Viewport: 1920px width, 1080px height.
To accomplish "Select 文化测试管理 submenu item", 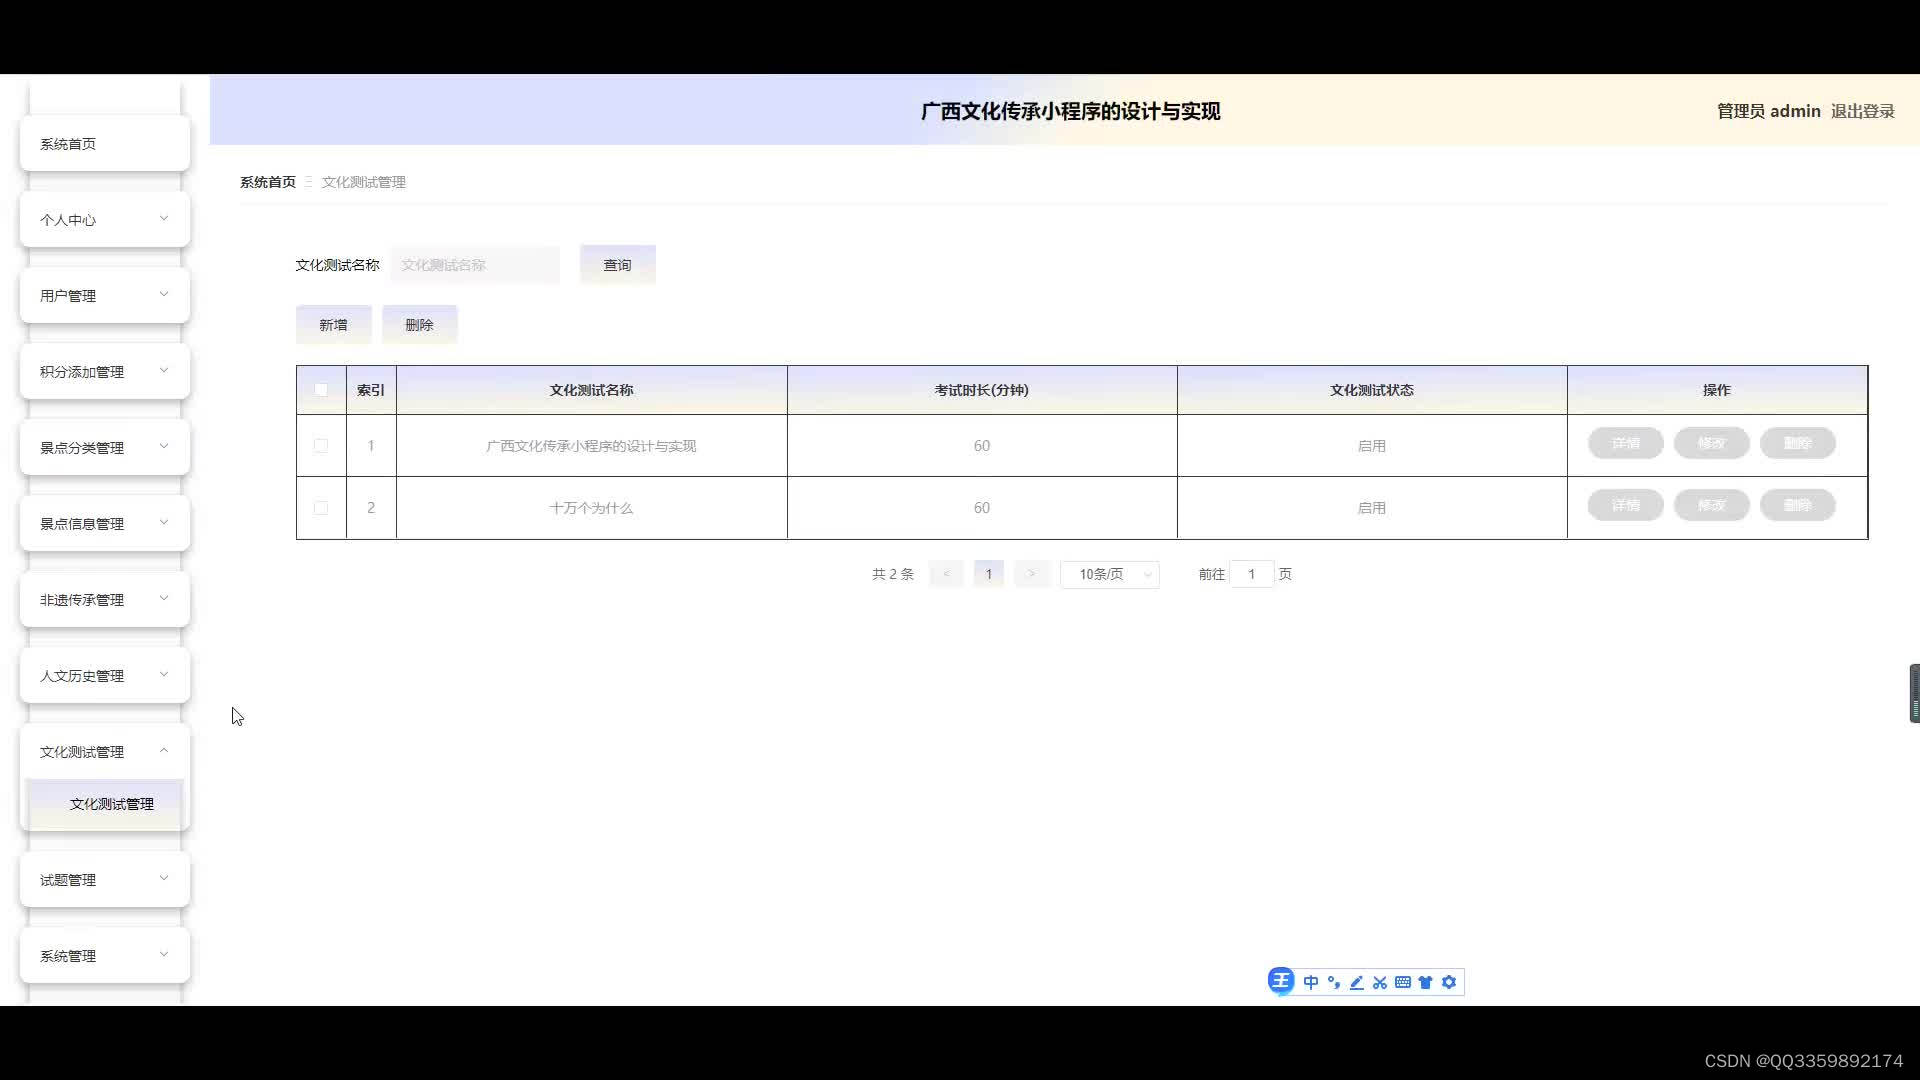I will pyautogui.click(x=105, y=804).
